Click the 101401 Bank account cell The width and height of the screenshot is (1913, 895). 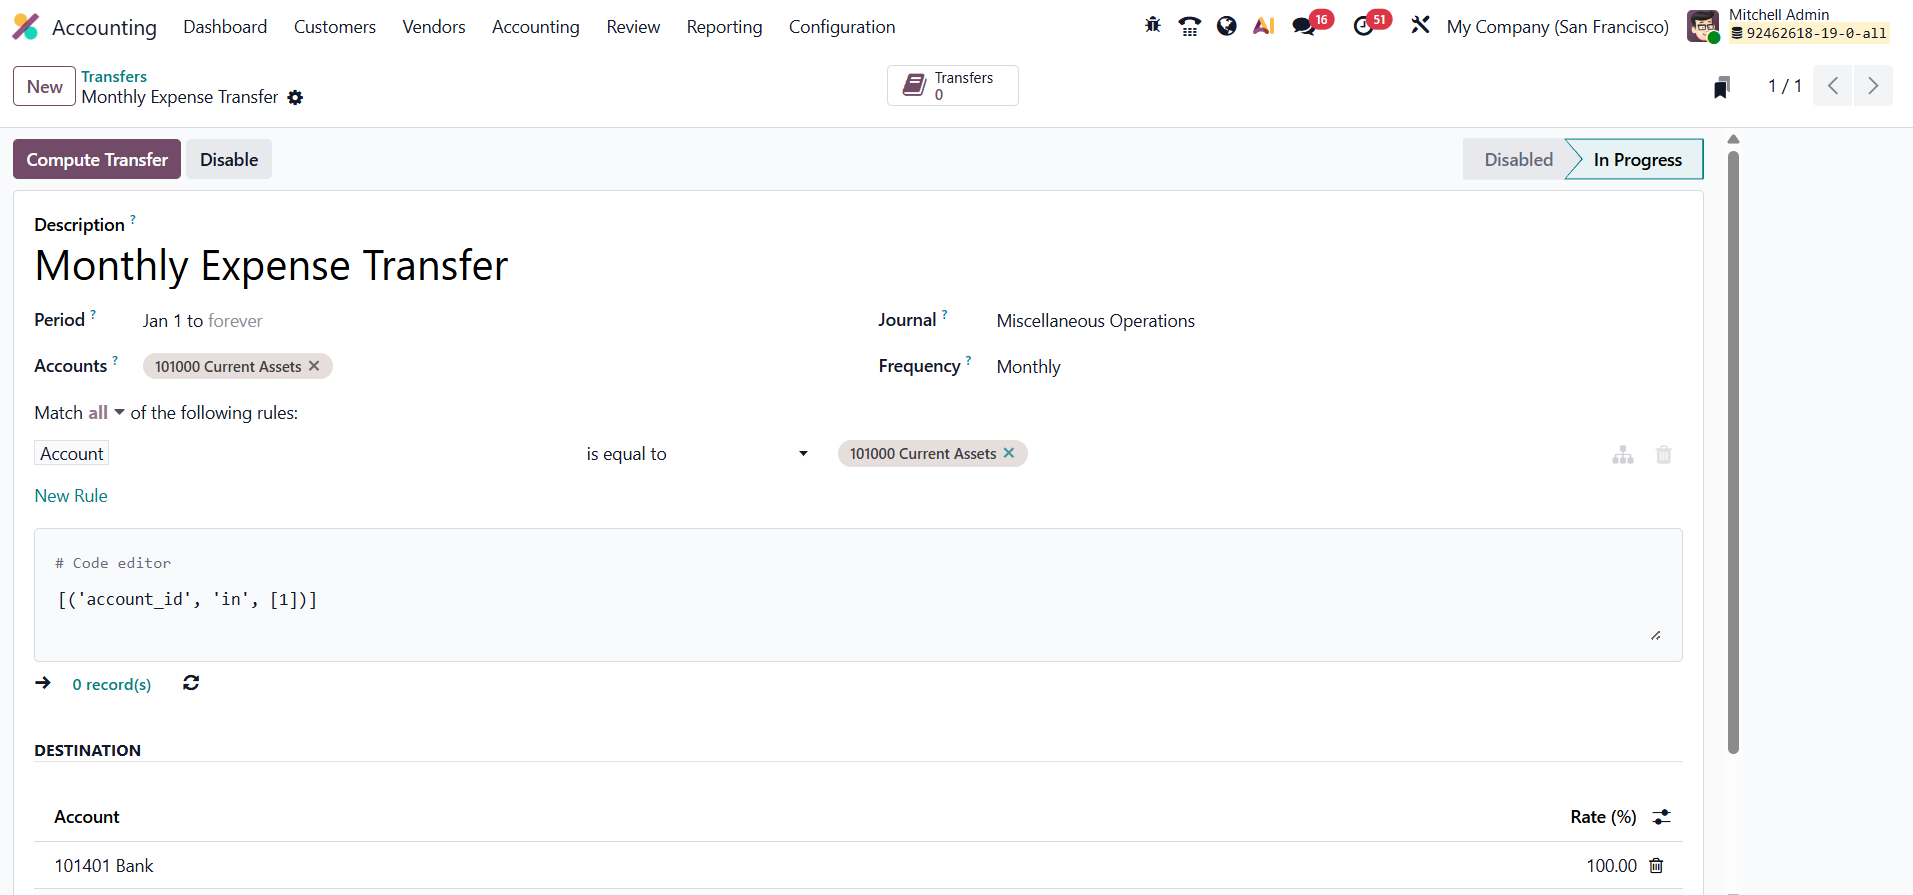pos(104,866)
